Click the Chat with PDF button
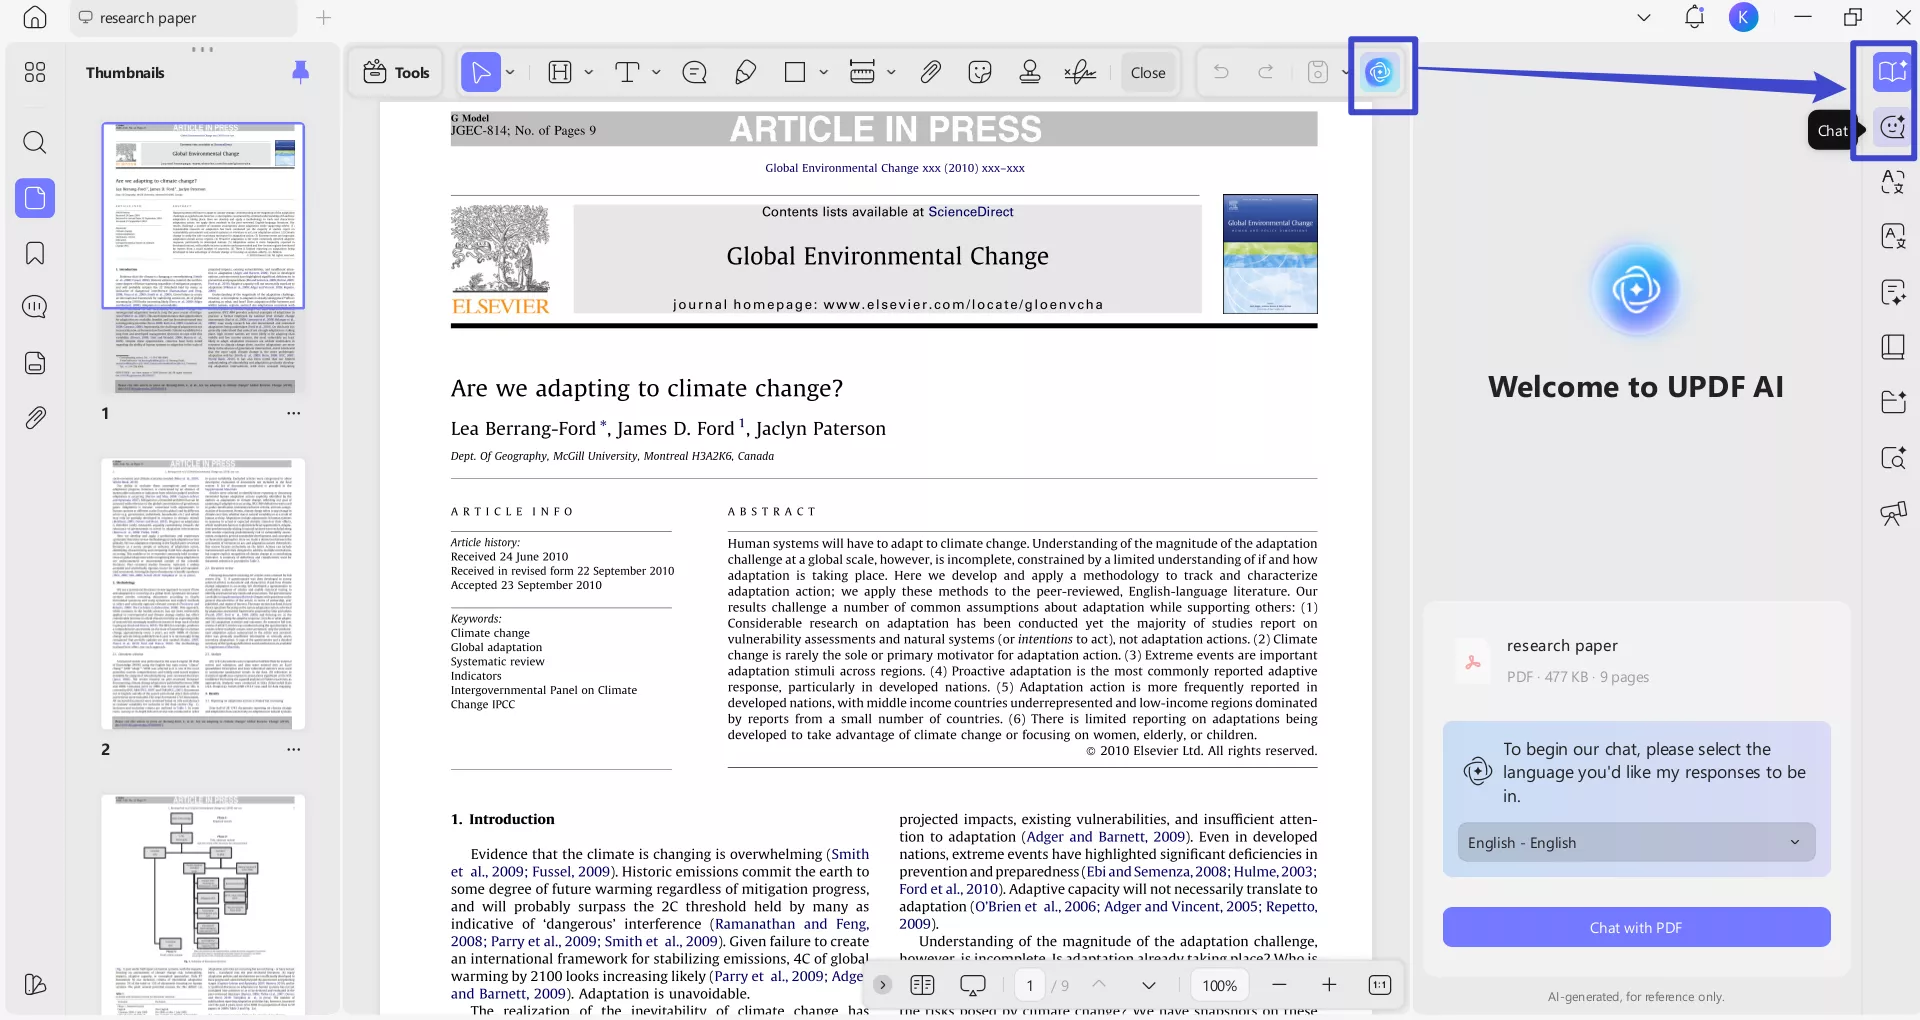 [x=1635, y=927]
